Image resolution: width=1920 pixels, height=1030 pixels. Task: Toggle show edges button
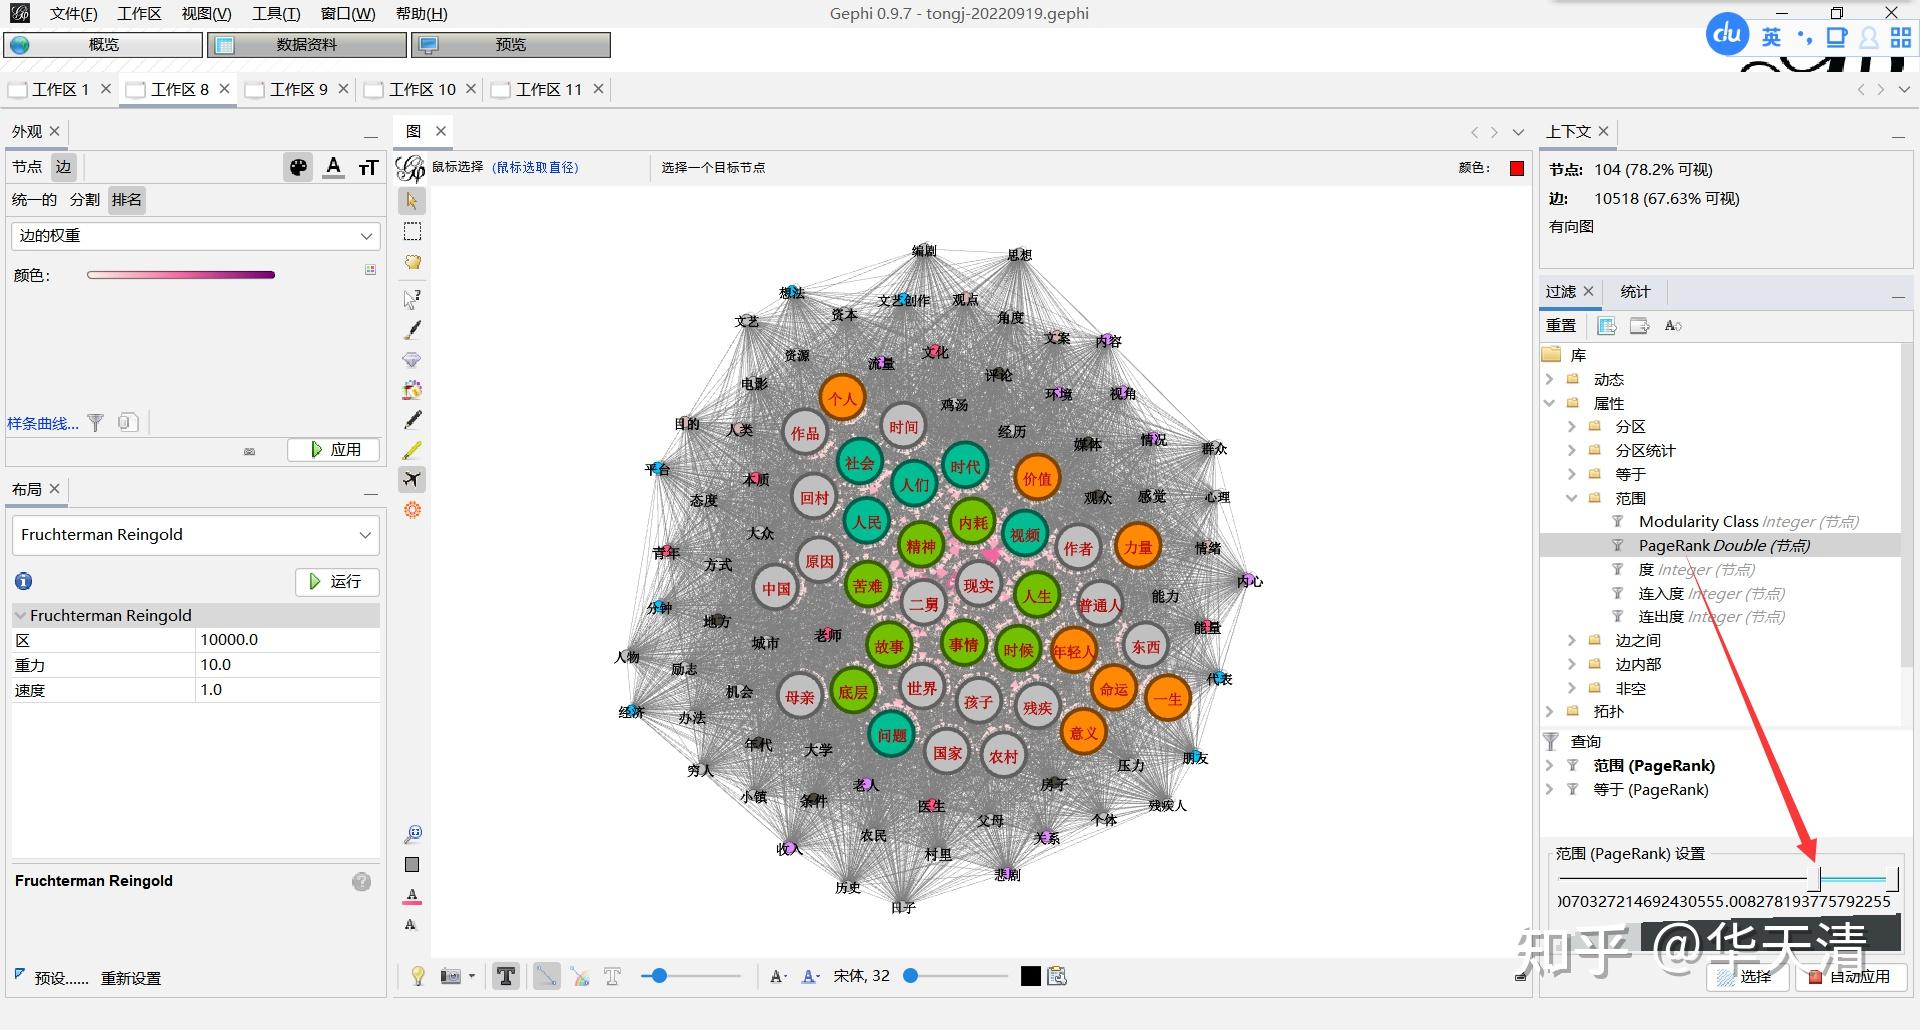(x=546, y=976)
